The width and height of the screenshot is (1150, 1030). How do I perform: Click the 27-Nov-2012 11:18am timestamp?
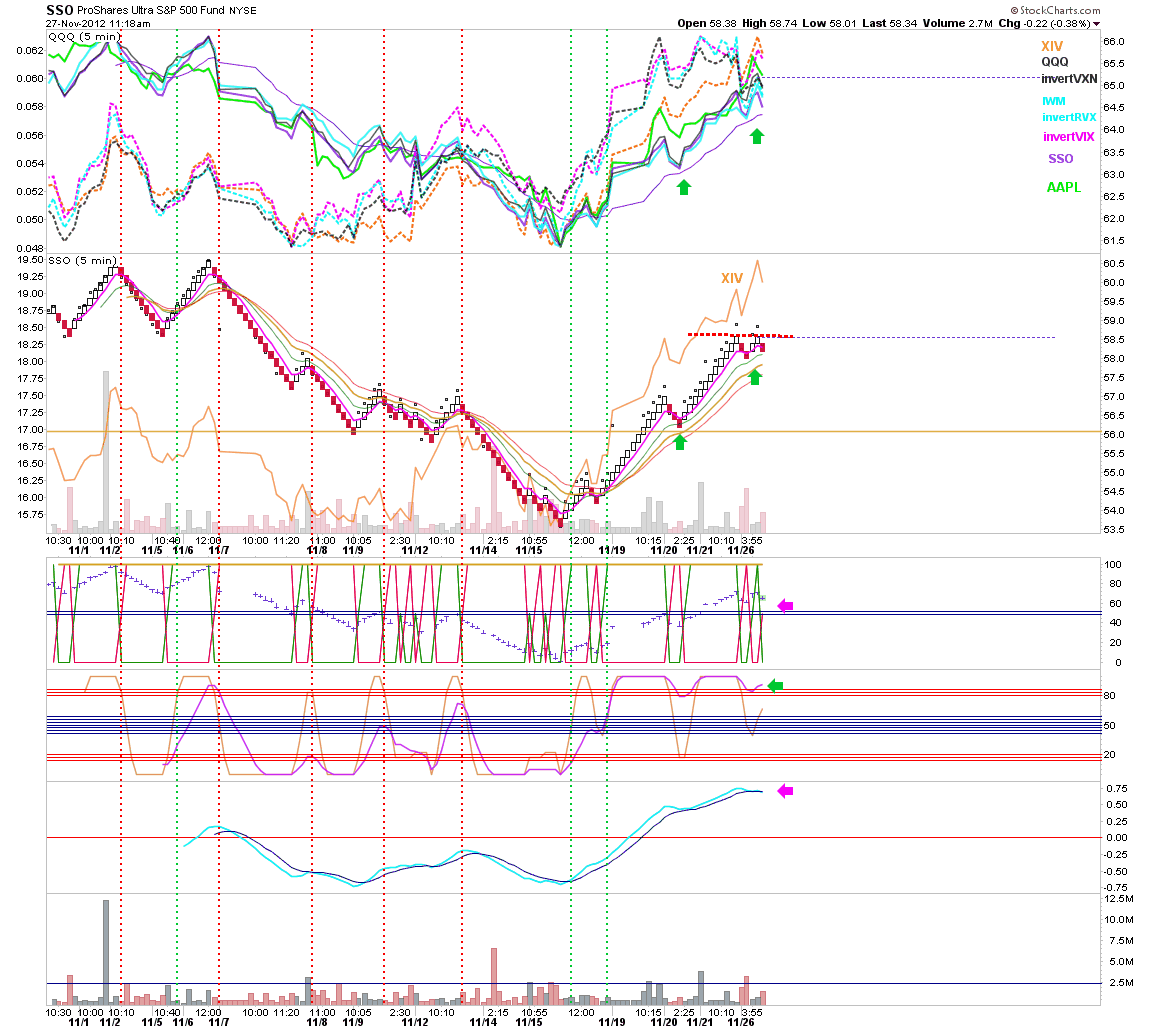(98, 23)
